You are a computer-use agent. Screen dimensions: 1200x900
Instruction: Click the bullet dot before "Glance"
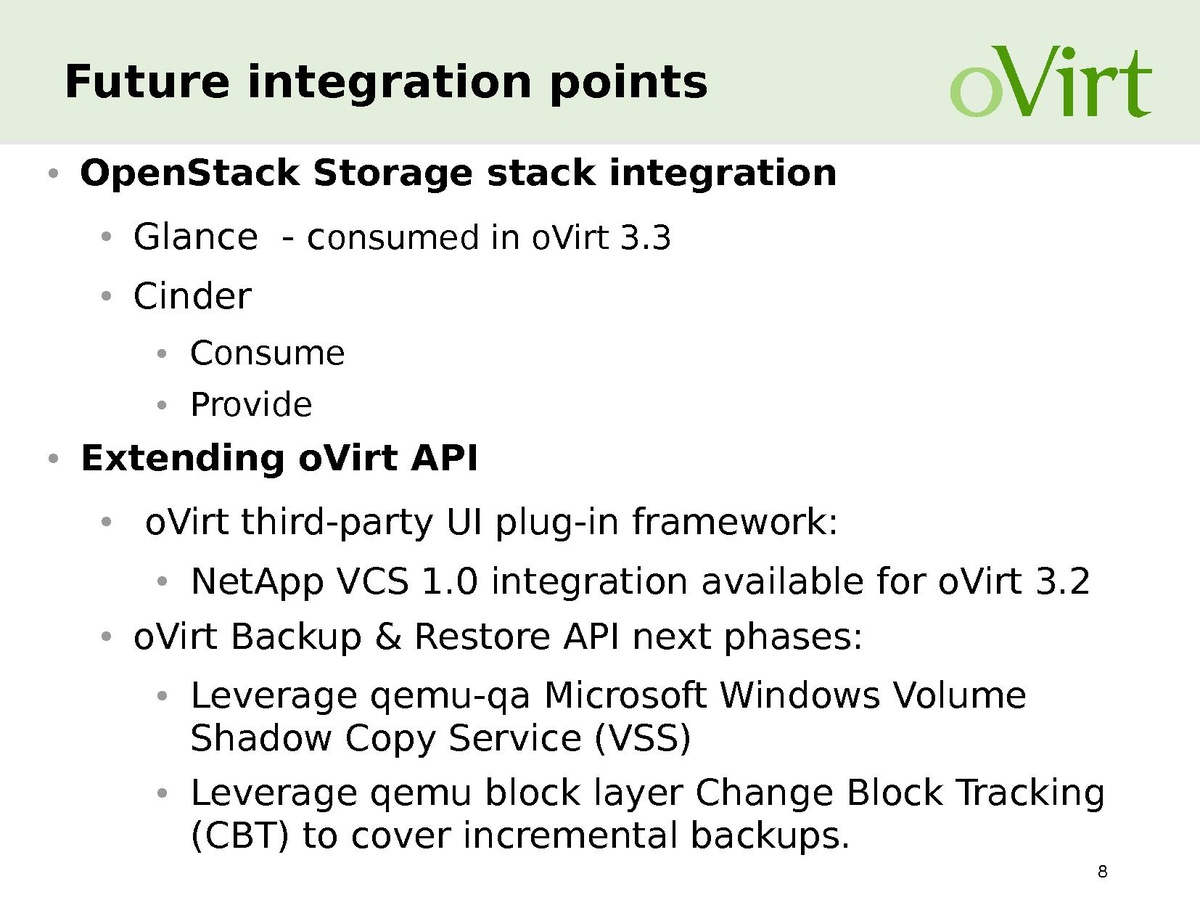tap(107, 239)
